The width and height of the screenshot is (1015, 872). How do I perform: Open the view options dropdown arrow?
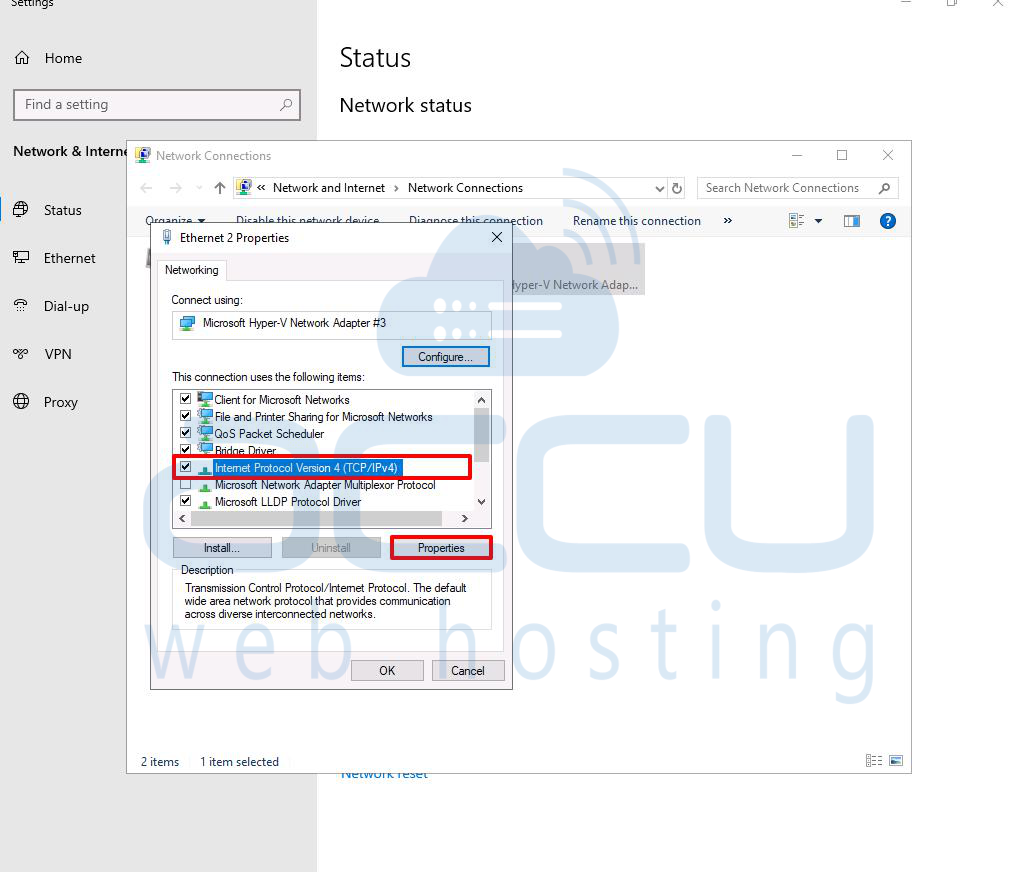[818, 221]
